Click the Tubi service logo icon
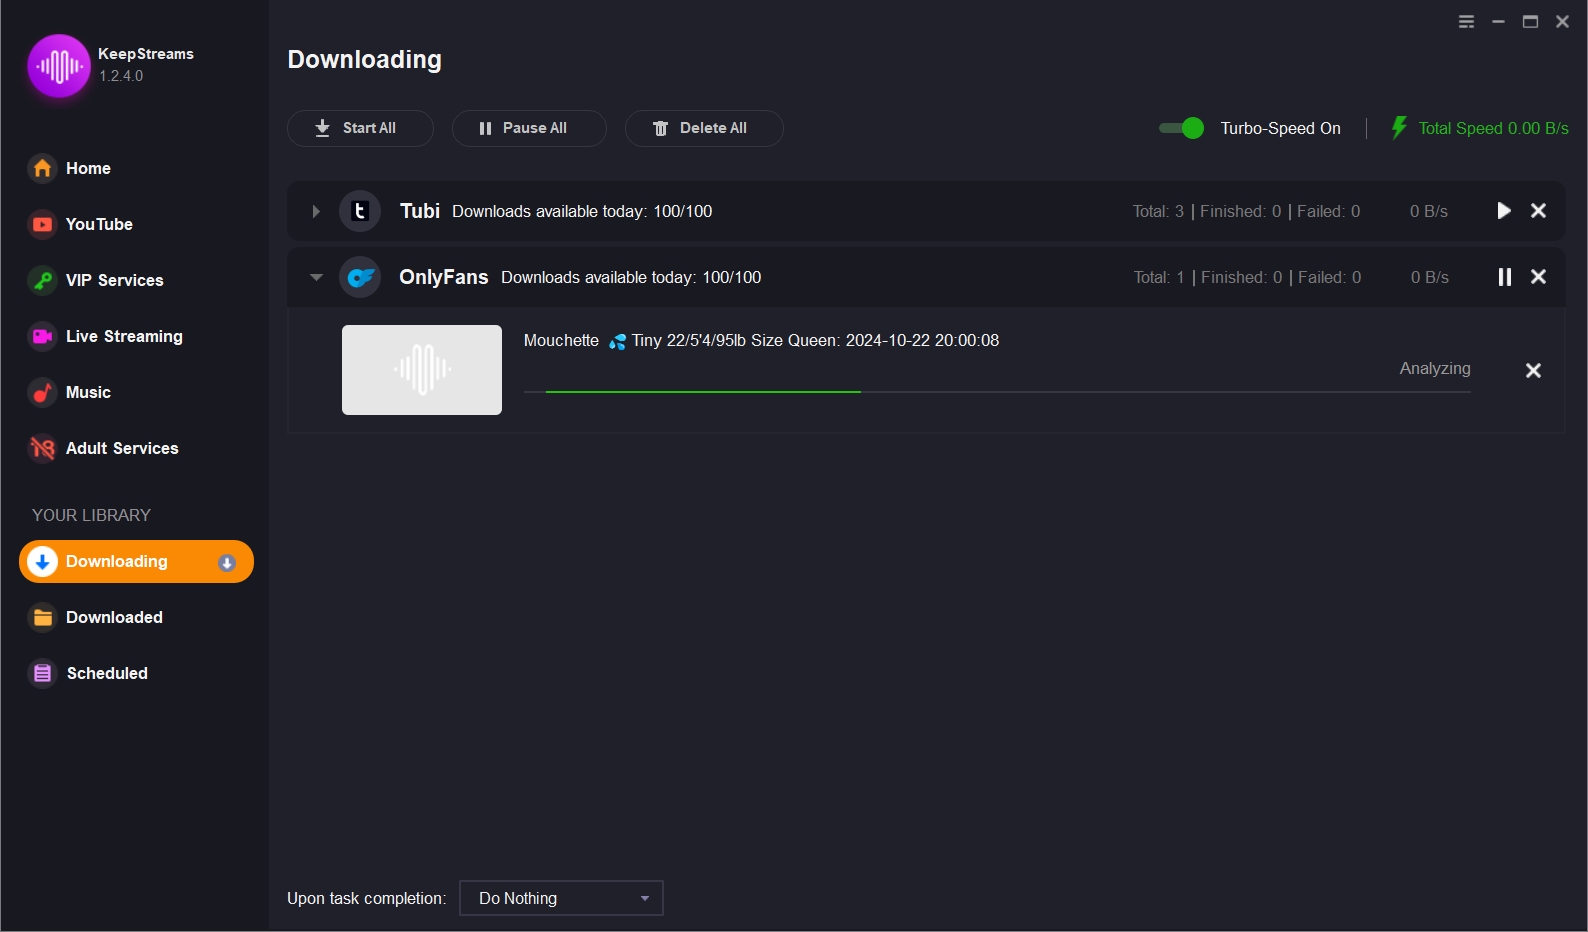 pos(360,211)
